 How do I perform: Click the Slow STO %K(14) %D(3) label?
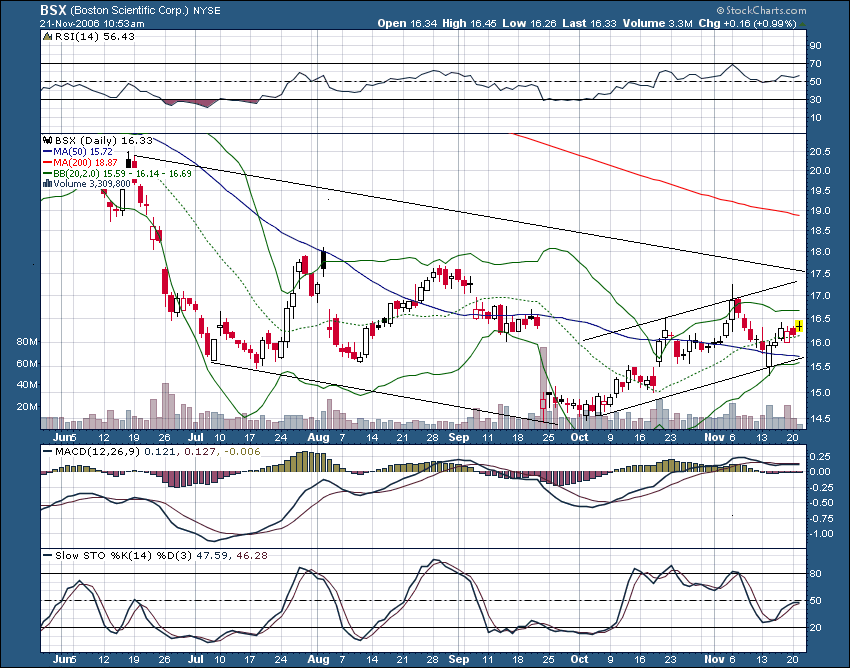point(124,555)
